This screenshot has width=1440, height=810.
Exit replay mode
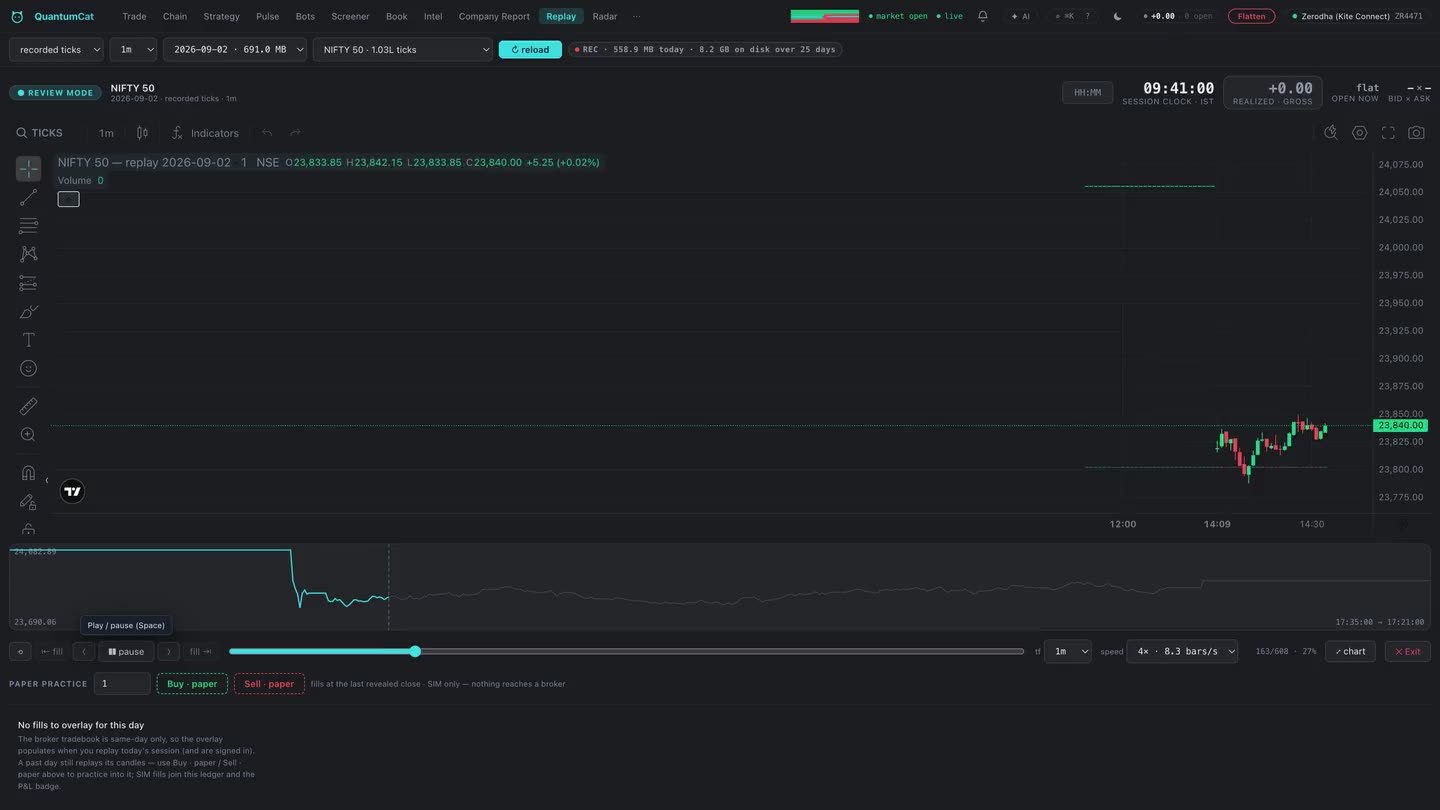[1407, 651]
